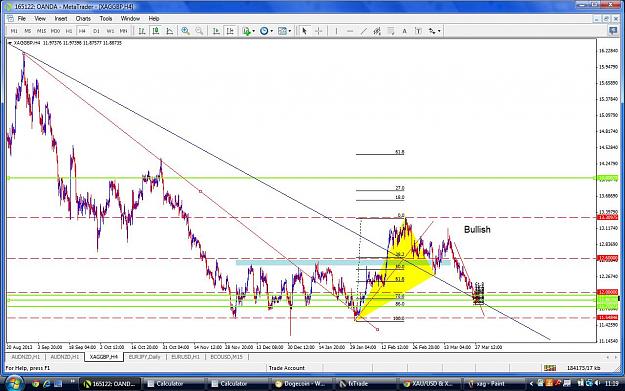Switch to the EURUSD,H1 chart tab

(185, 357)
